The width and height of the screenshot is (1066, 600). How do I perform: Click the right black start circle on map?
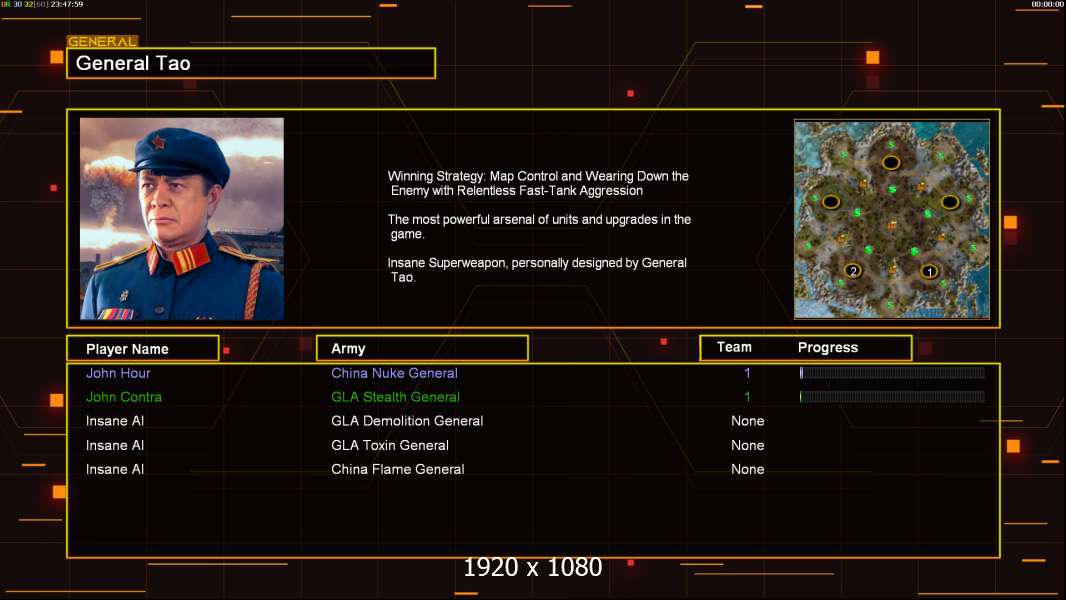pos(950,202)
